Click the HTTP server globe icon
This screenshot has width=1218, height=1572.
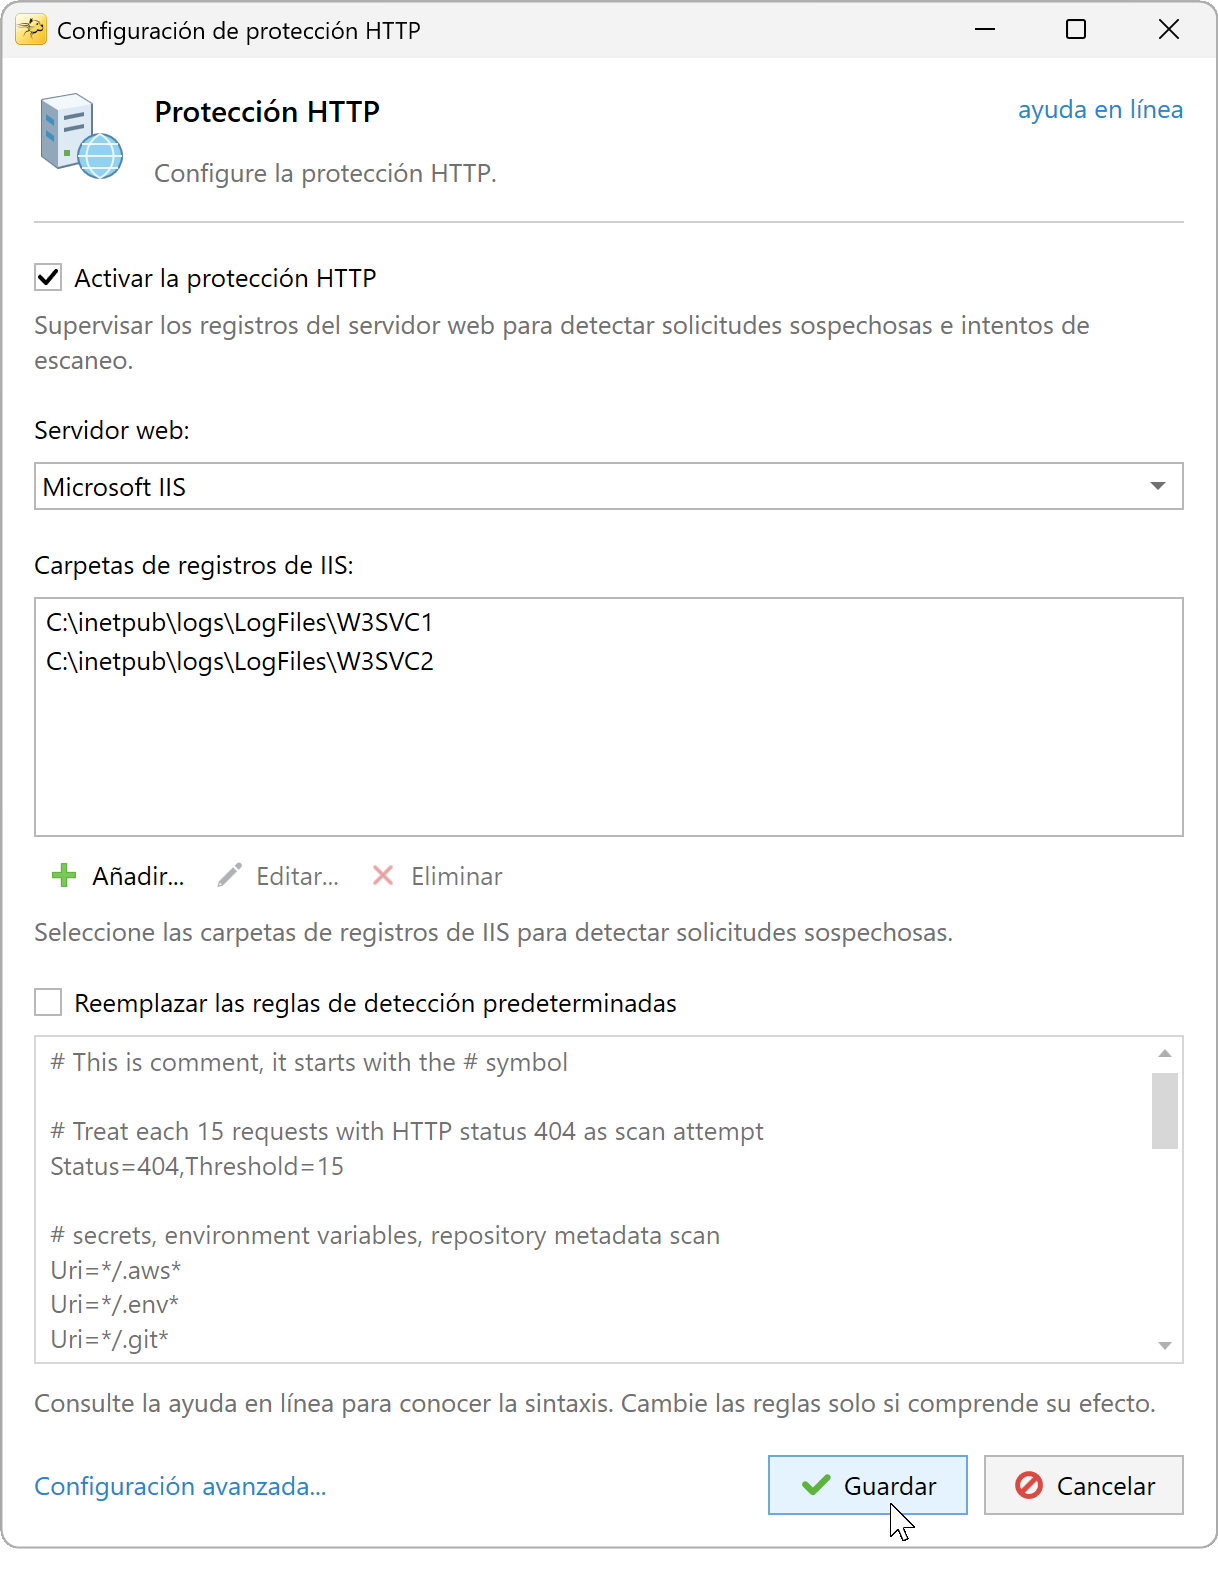tap(82, 137)
